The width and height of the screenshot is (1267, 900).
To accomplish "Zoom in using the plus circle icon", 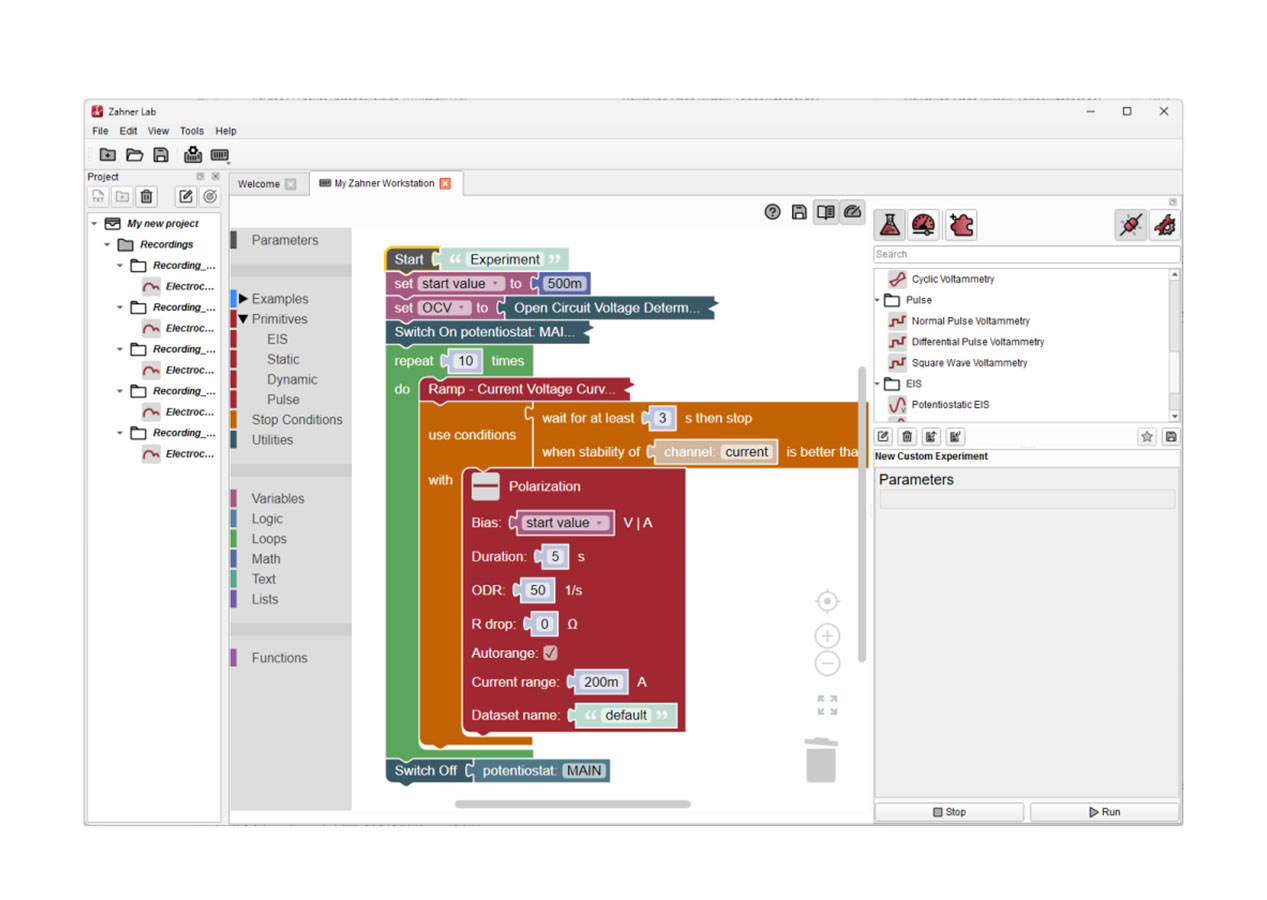I will [x=827, y=636].
